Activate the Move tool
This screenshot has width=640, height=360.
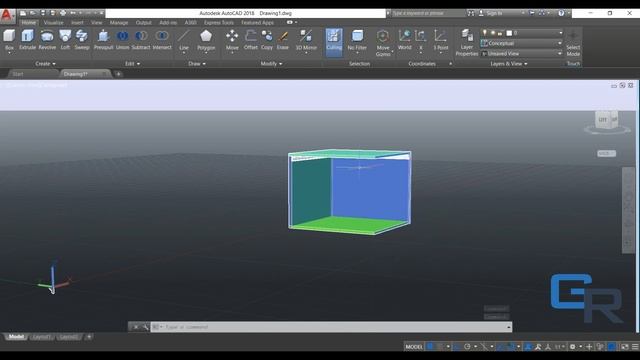click(x=232, y=40)
